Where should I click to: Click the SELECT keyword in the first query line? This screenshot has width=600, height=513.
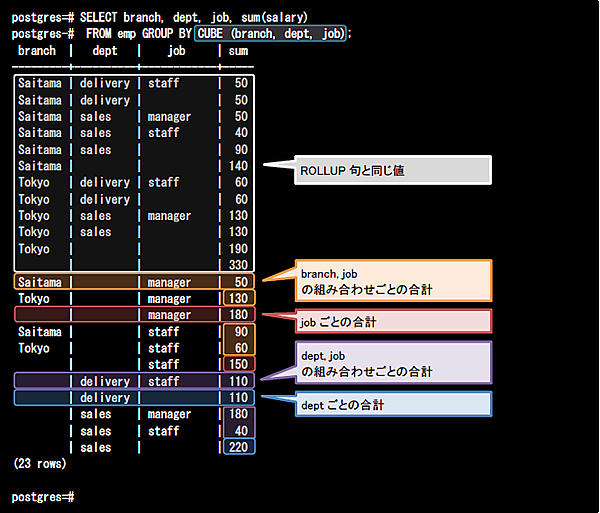98,18
